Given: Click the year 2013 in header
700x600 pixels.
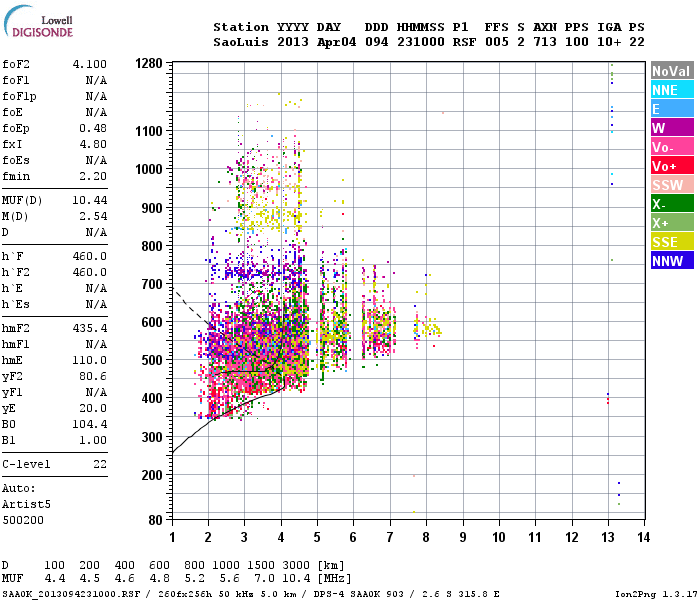Looking at the screenshot, I should click(293, 42).
